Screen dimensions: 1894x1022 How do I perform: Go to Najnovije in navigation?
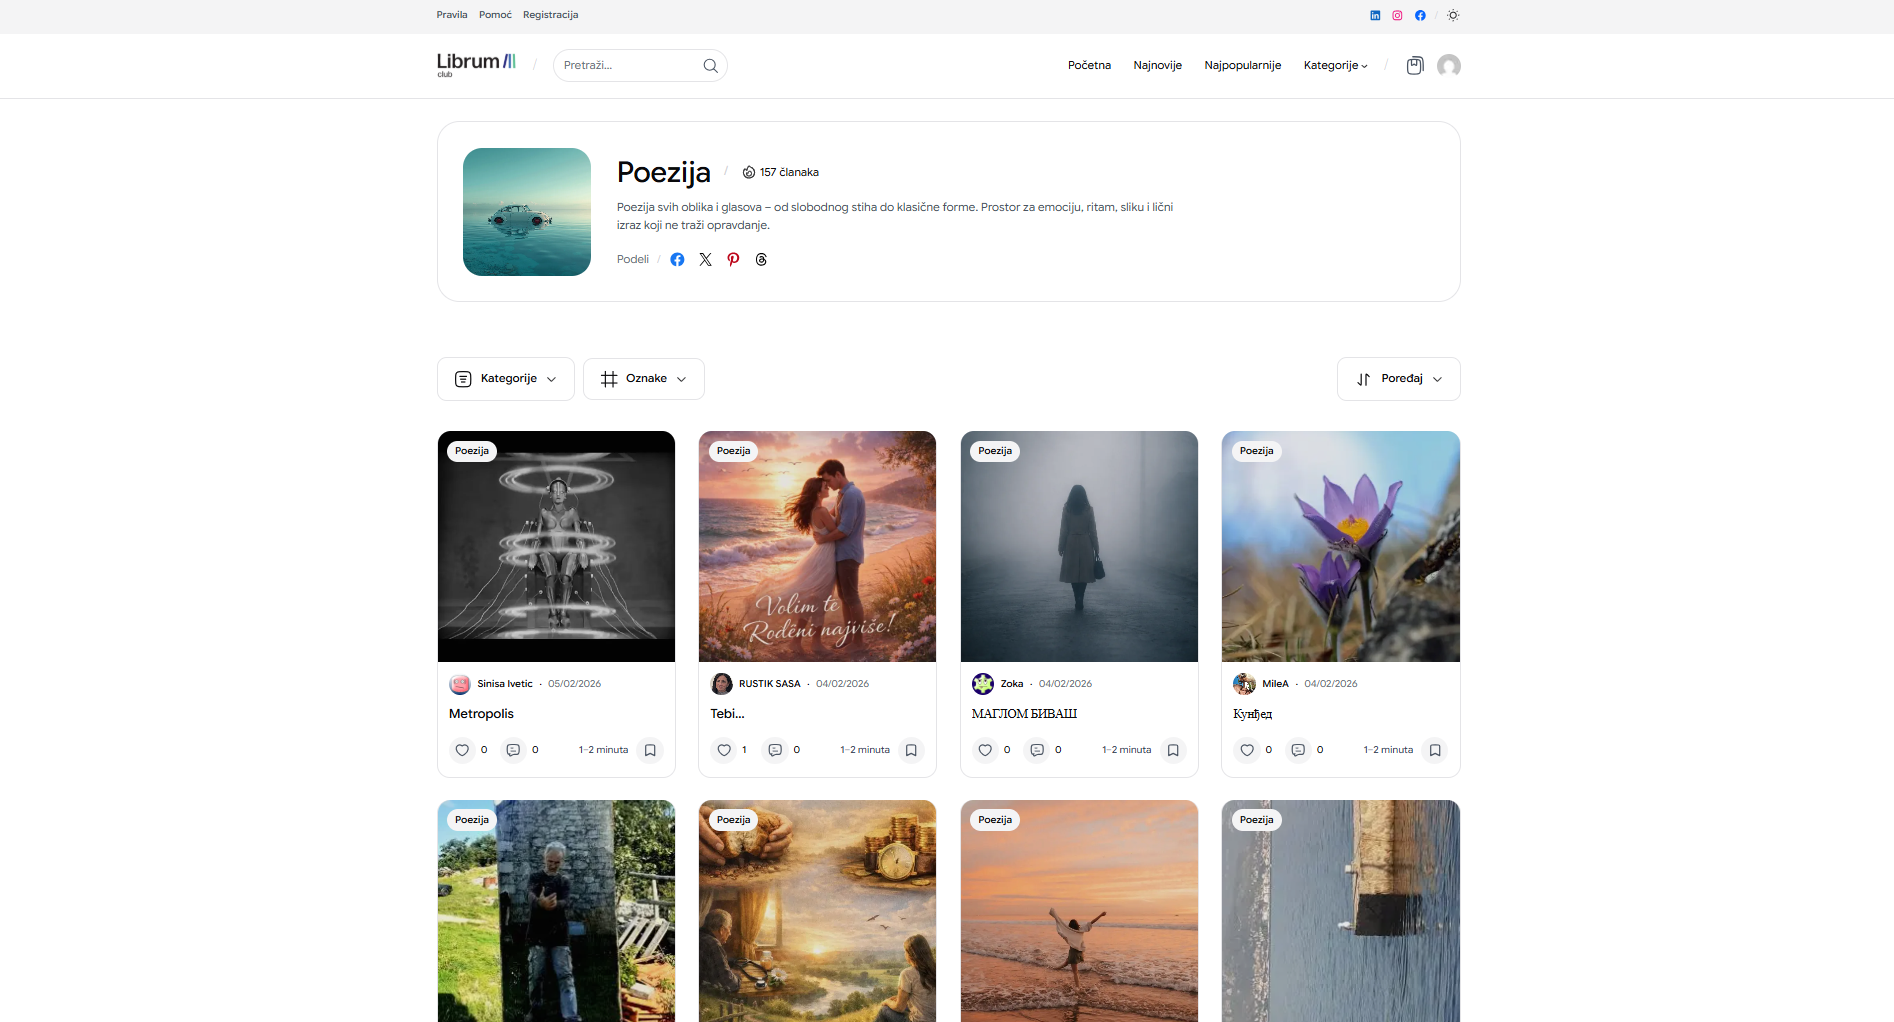1157,66
